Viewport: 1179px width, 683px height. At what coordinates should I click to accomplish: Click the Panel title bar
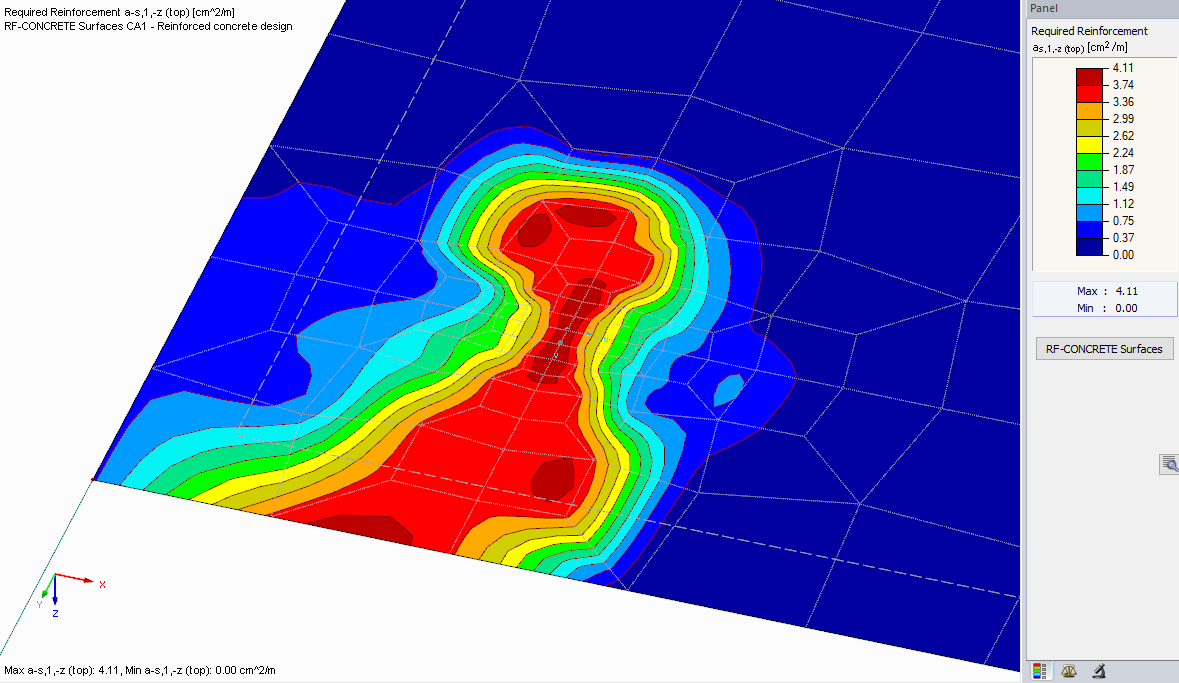tap(1102, 8)
